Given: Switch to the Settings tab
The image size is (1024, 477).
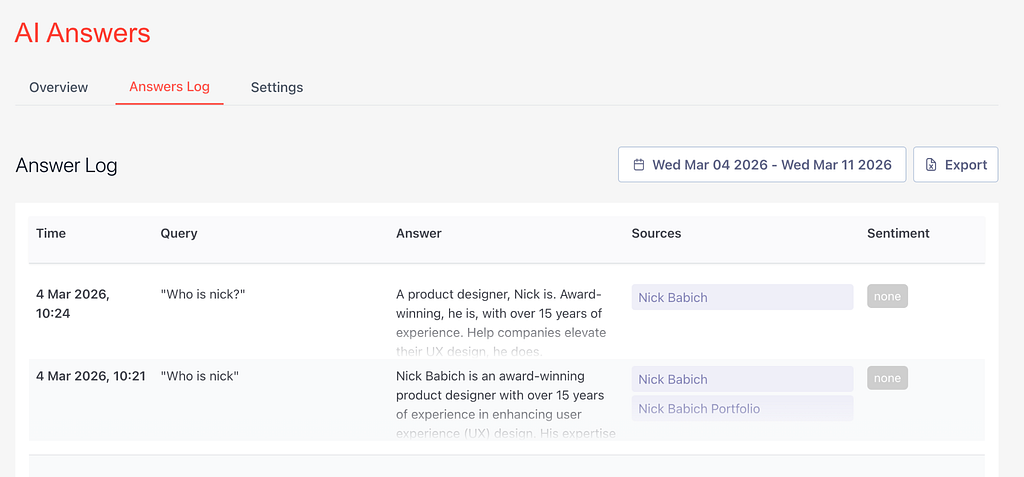Looking at the screenshot, I should (x=276, y=87).
